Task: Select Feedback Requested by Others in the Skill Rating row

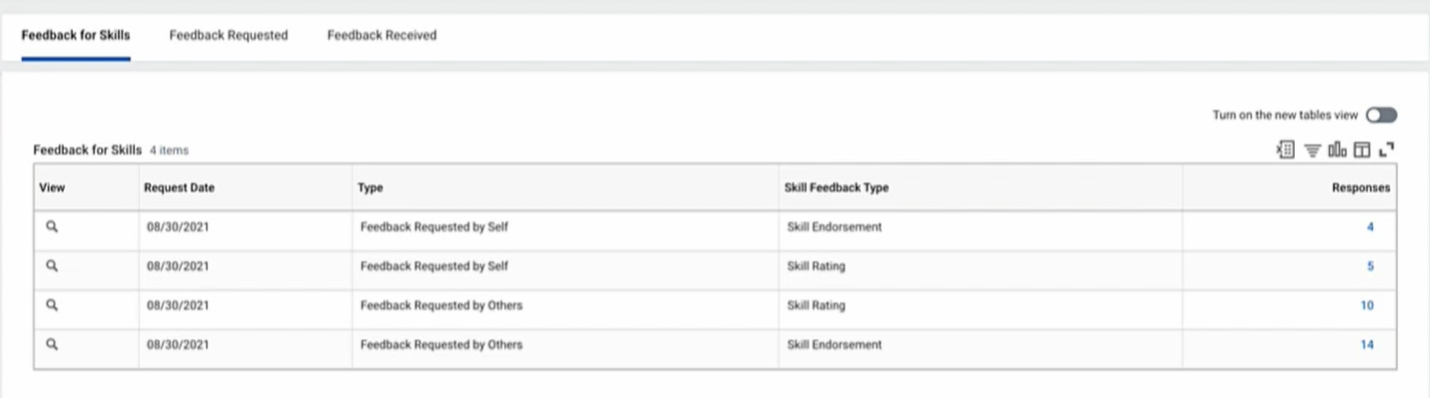Action: (x=441, y=305)
